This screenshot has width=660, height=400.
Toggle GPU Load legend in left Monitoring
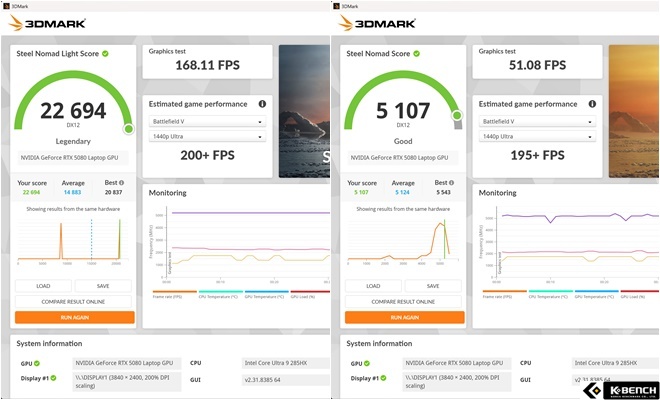[310, 294]
